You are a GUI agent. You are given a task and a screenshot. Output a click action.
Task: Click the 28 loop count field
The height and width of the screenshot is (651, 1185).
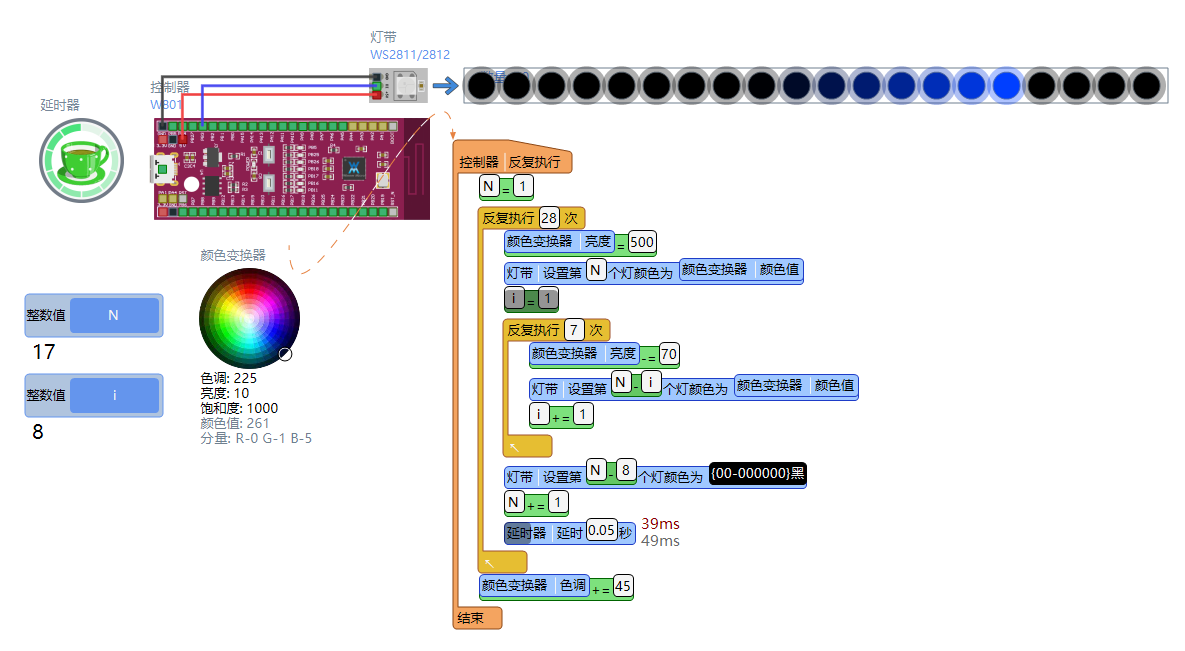(548, 217)
